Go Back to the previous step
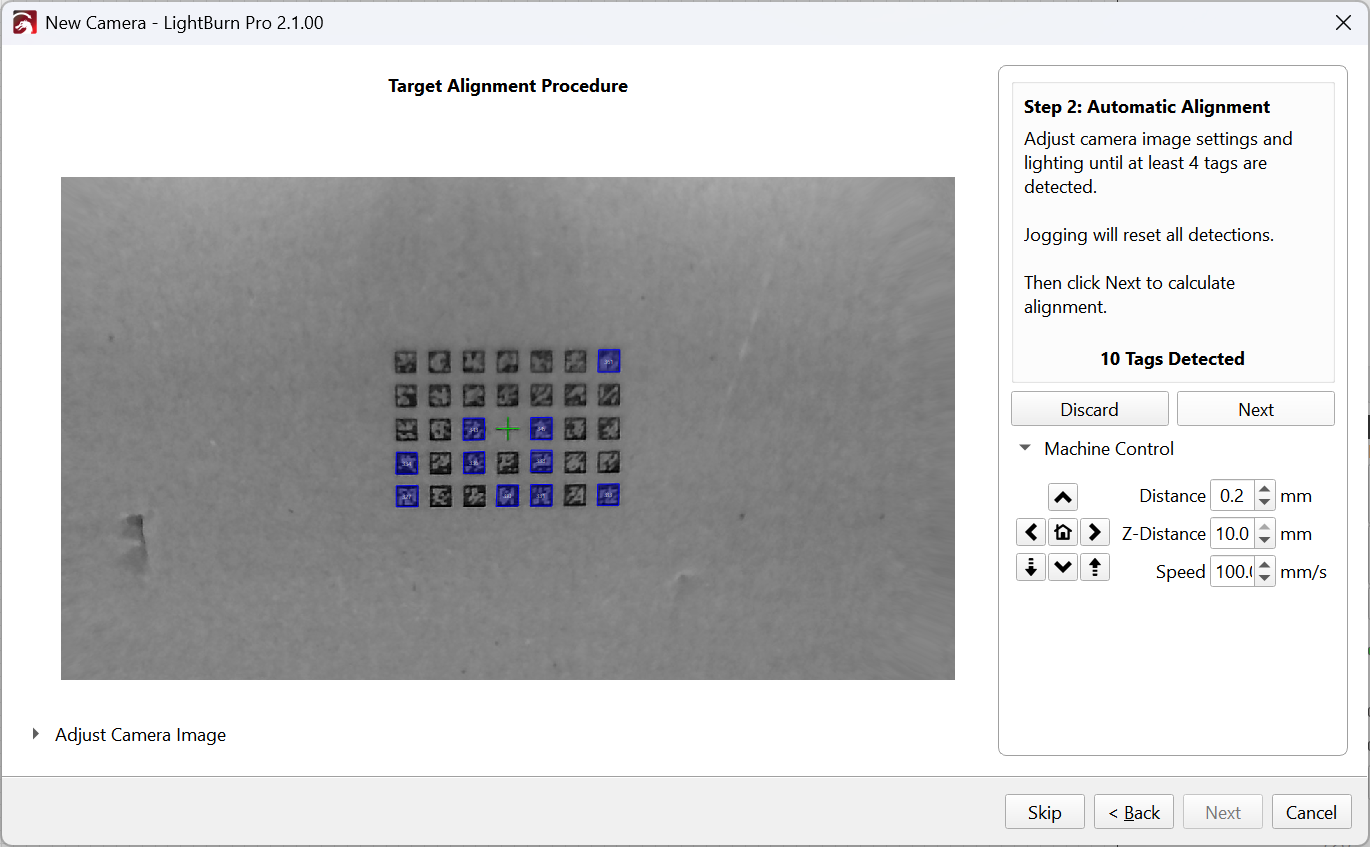Screen dimensions: 1370x847 coord(1134,812)
